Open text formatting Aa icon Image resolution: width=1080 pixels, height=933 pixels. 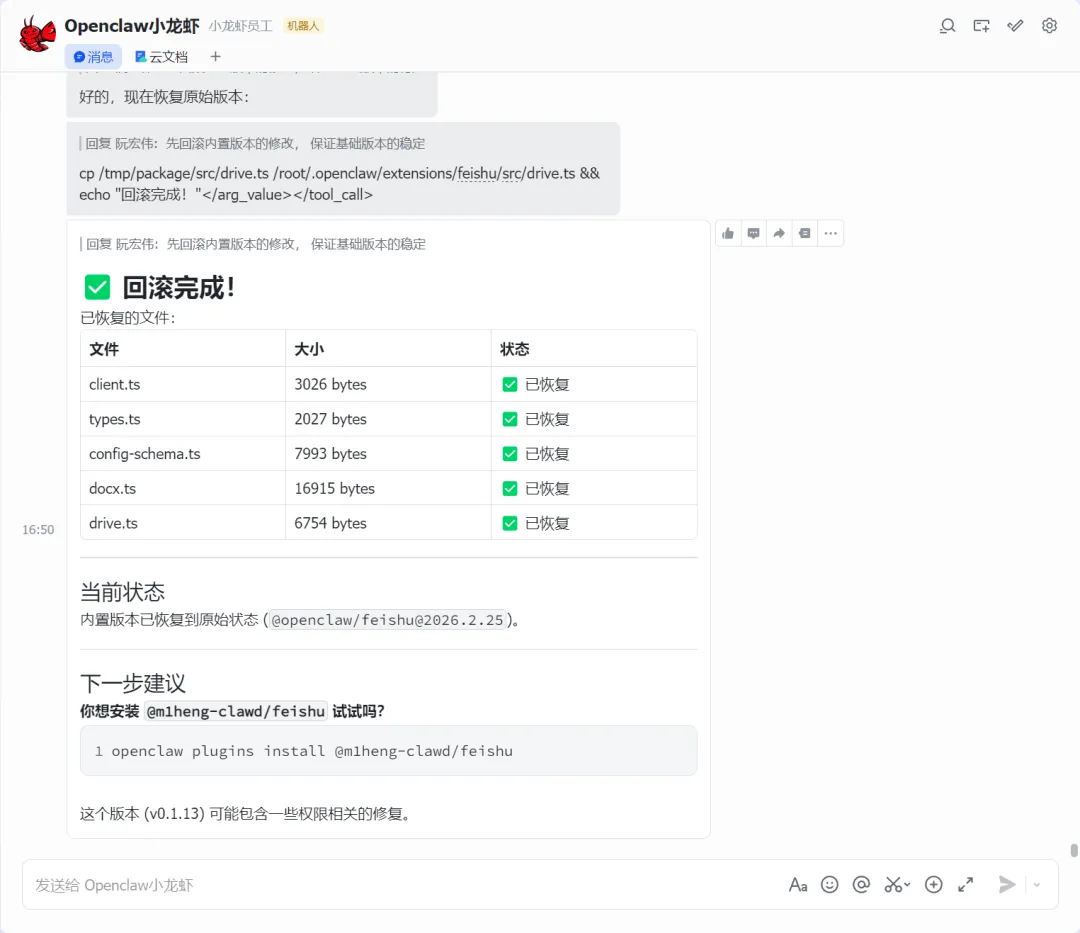(798, 885)
